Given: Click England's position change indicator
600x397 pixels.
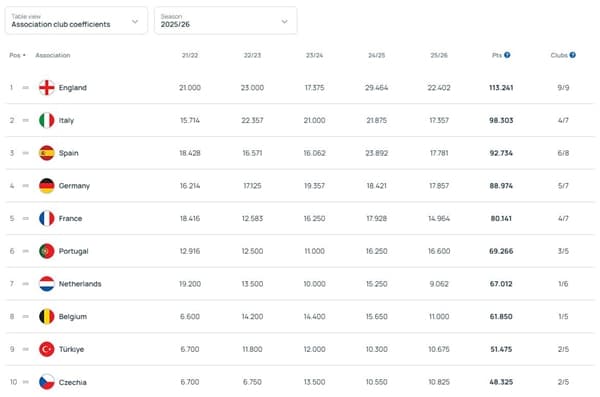Looking at the screenshot, I should (26, 88).
